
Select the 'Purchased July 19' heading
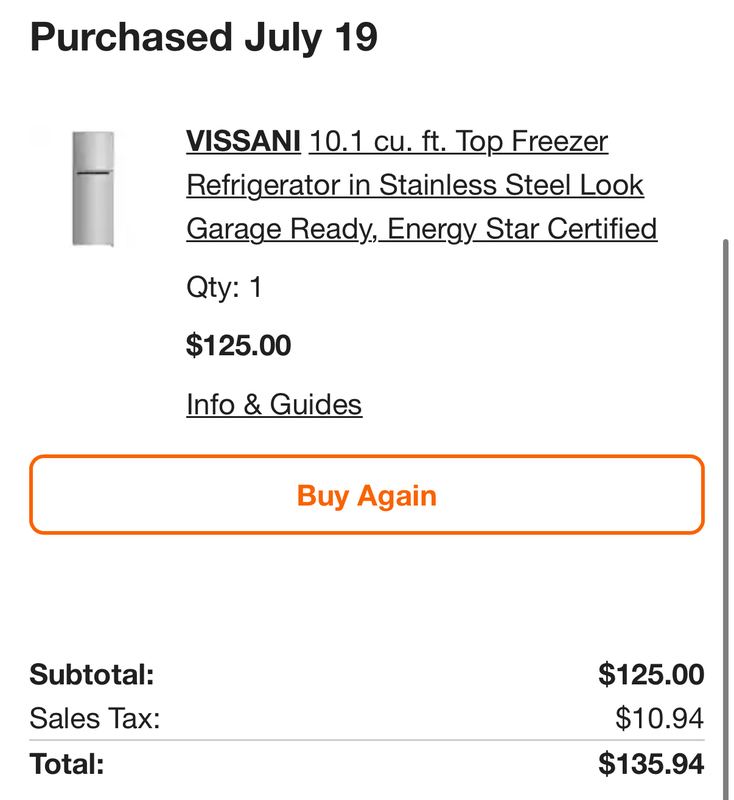pyautogui.click(x=204, y=38)
